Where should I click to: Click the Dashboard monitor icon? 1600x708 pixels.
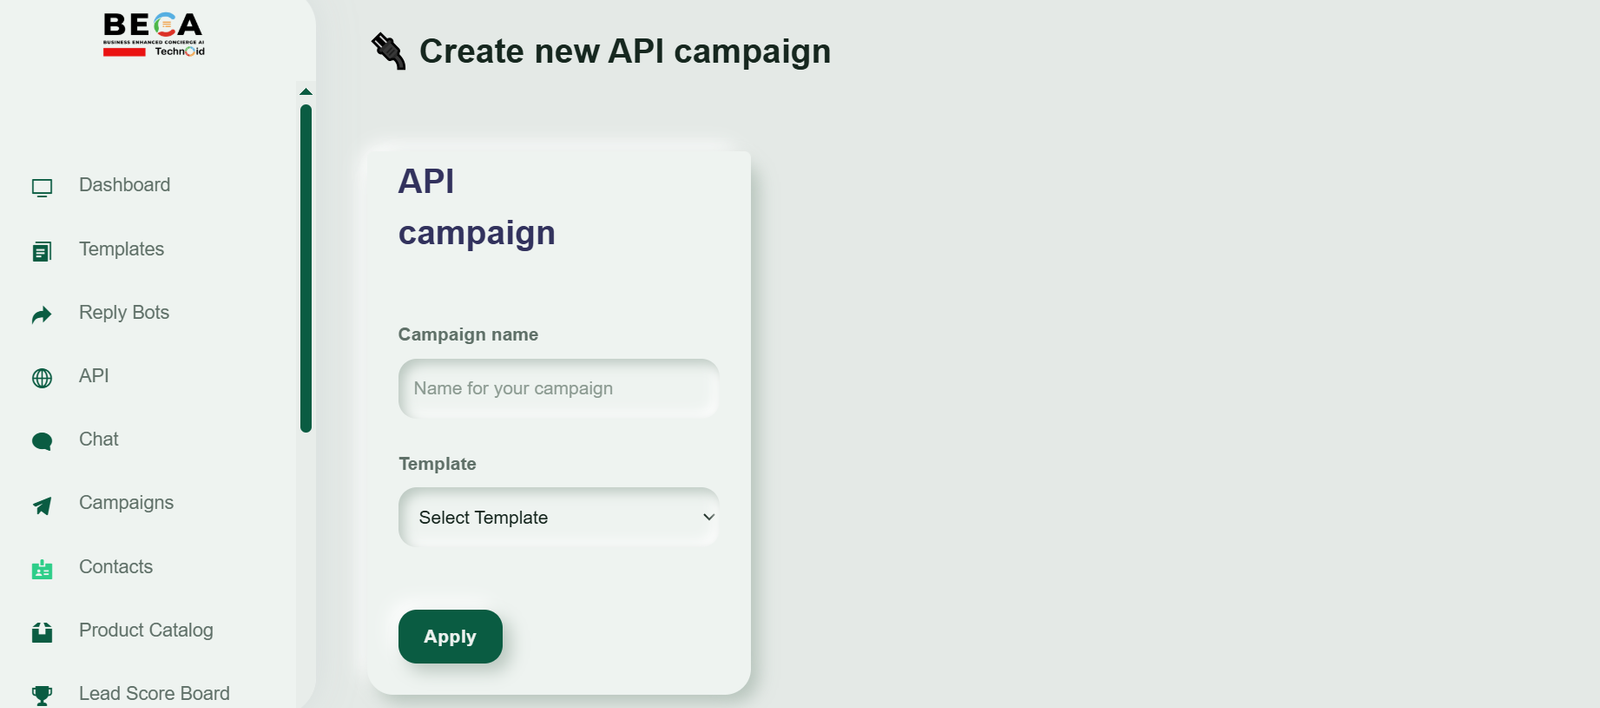(x=42, y=187)
